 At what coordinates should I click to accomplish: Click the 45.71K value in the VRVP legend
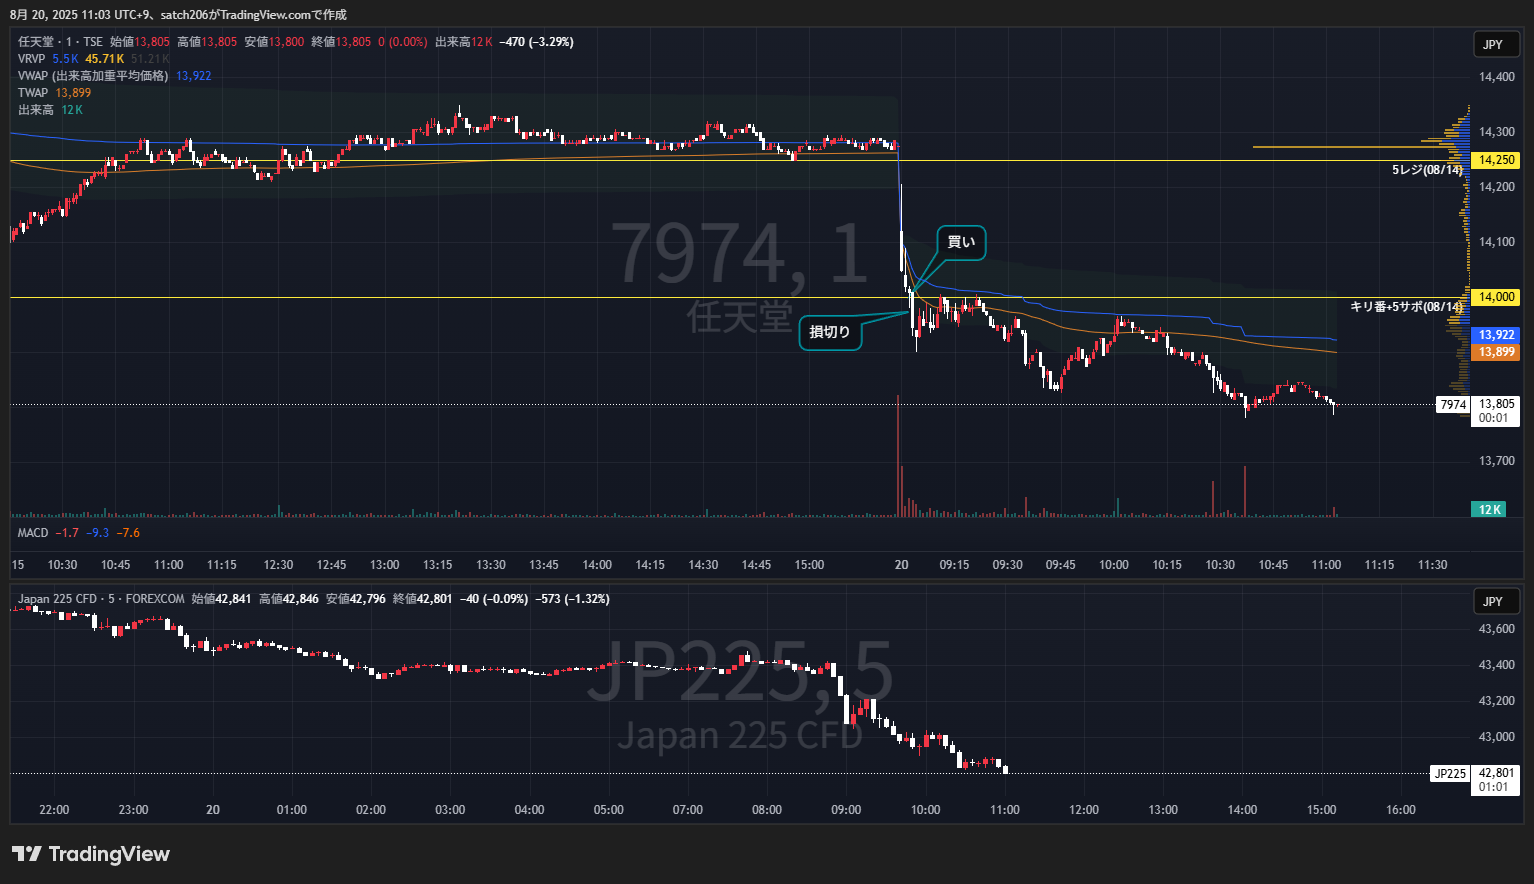(x=105, y=59)
